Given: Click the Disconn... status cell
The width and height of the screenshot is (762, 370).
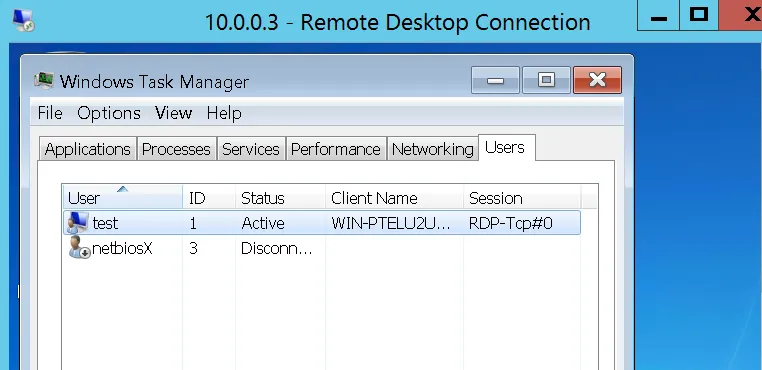Looking at the screenshot, I should pos(277,248).
